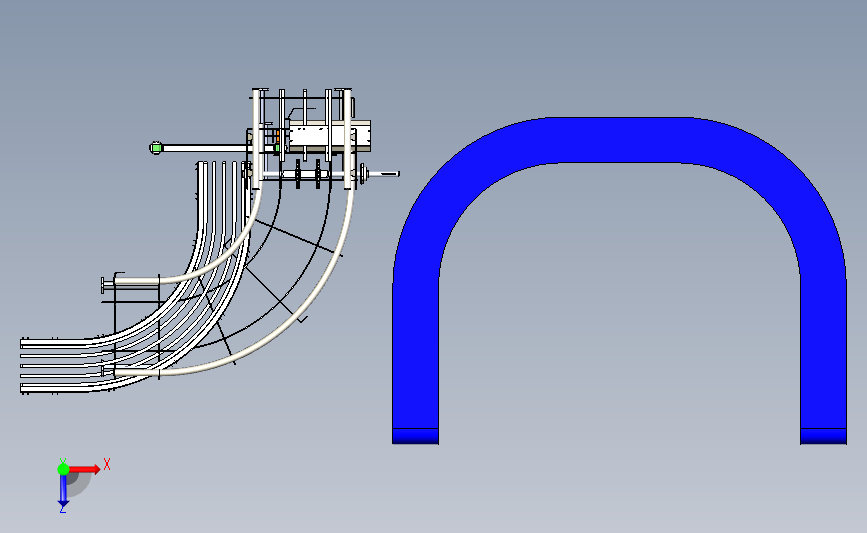Select the drive shaft tip protruding right of frame
This screenshot has width=867, height=533.
[385, 174]
